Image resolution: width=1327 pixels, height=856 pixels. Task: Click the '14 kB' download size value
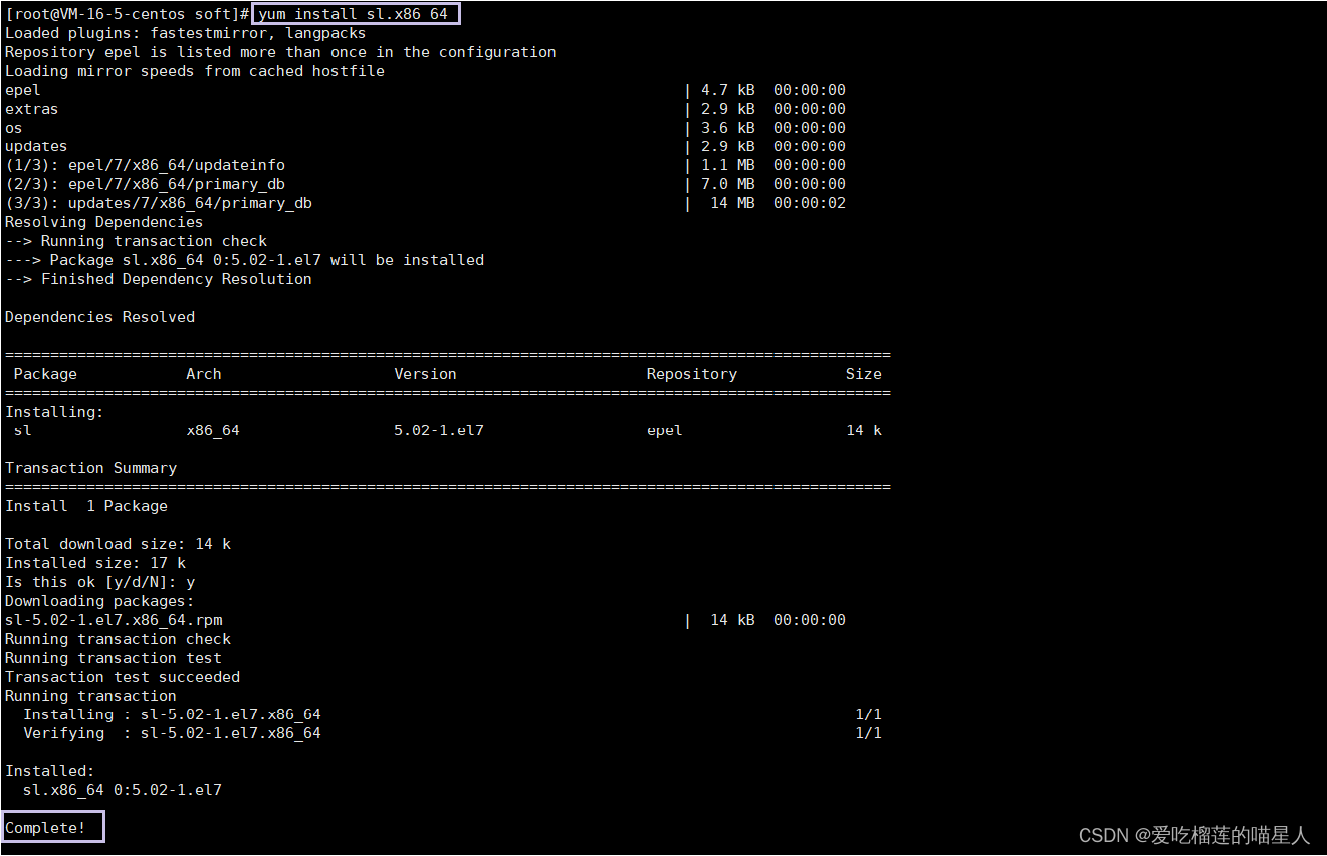733,620
